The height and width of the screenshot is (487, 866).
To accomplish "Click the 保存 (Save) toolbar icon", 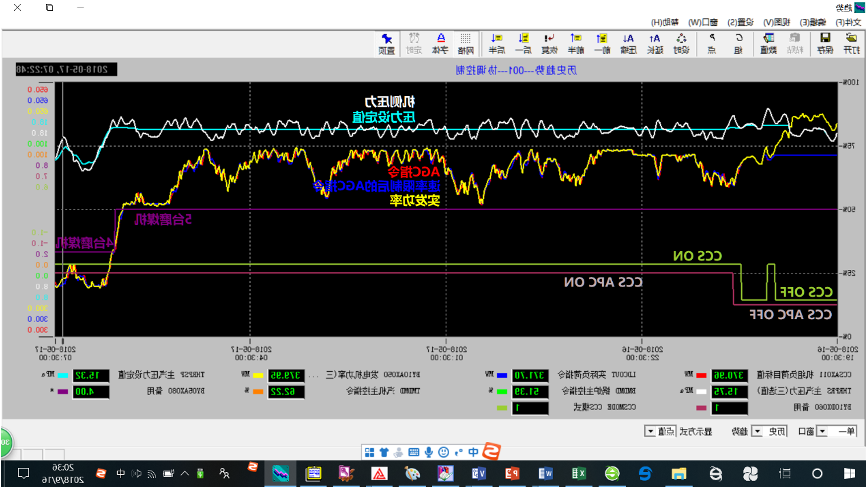I will 825,43.
